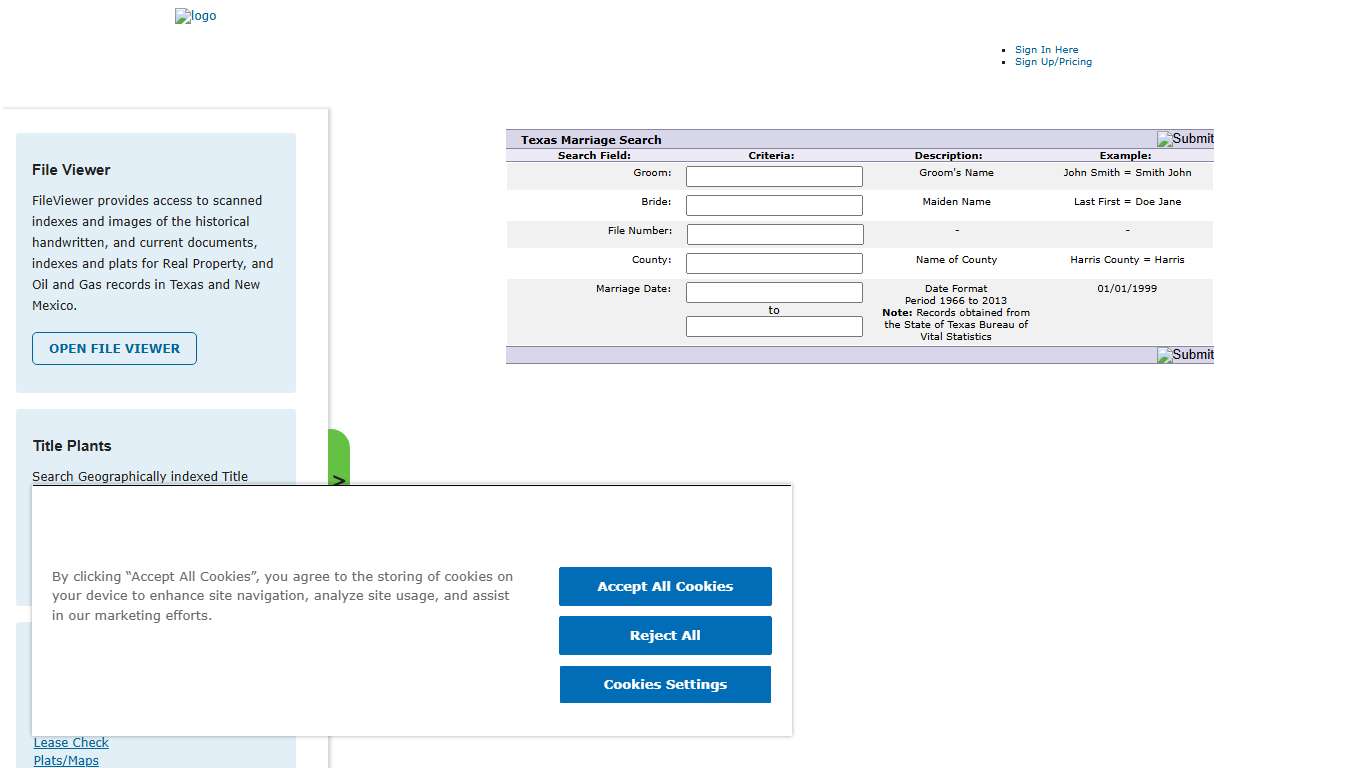1366x768 pixels.
Task: Open the Sign Up/Pricing link
Action: click(x=1053, y=61)
